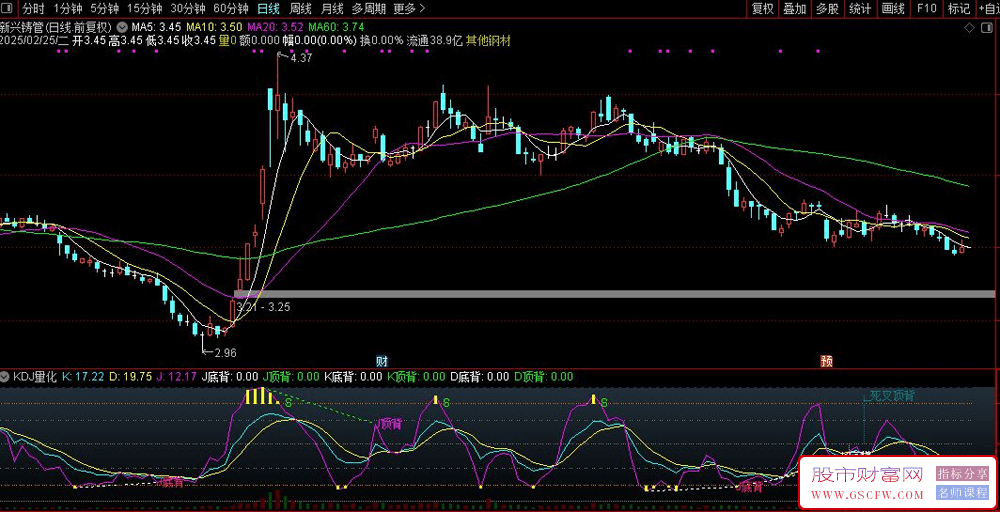Switch to the 日线 daily chart tab
Image resolution: width=1000 pixels, height=512 pixels.
(268, 9)
